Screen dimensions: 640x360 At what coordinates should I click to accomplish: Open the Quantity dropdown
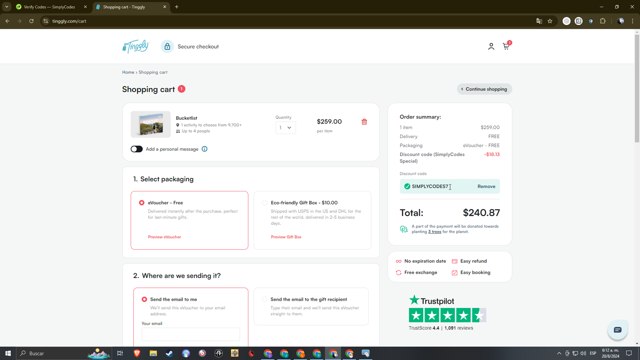tap(285, 128)
